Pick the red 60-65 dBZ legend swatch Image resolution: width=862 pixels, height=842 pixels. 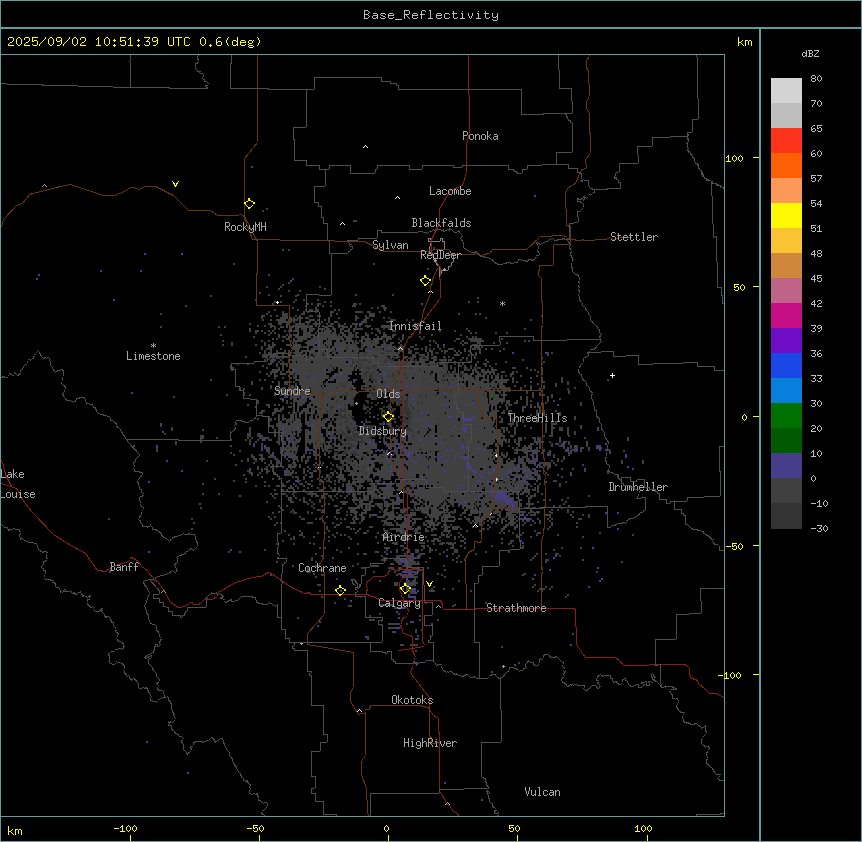tap(786, 141)
